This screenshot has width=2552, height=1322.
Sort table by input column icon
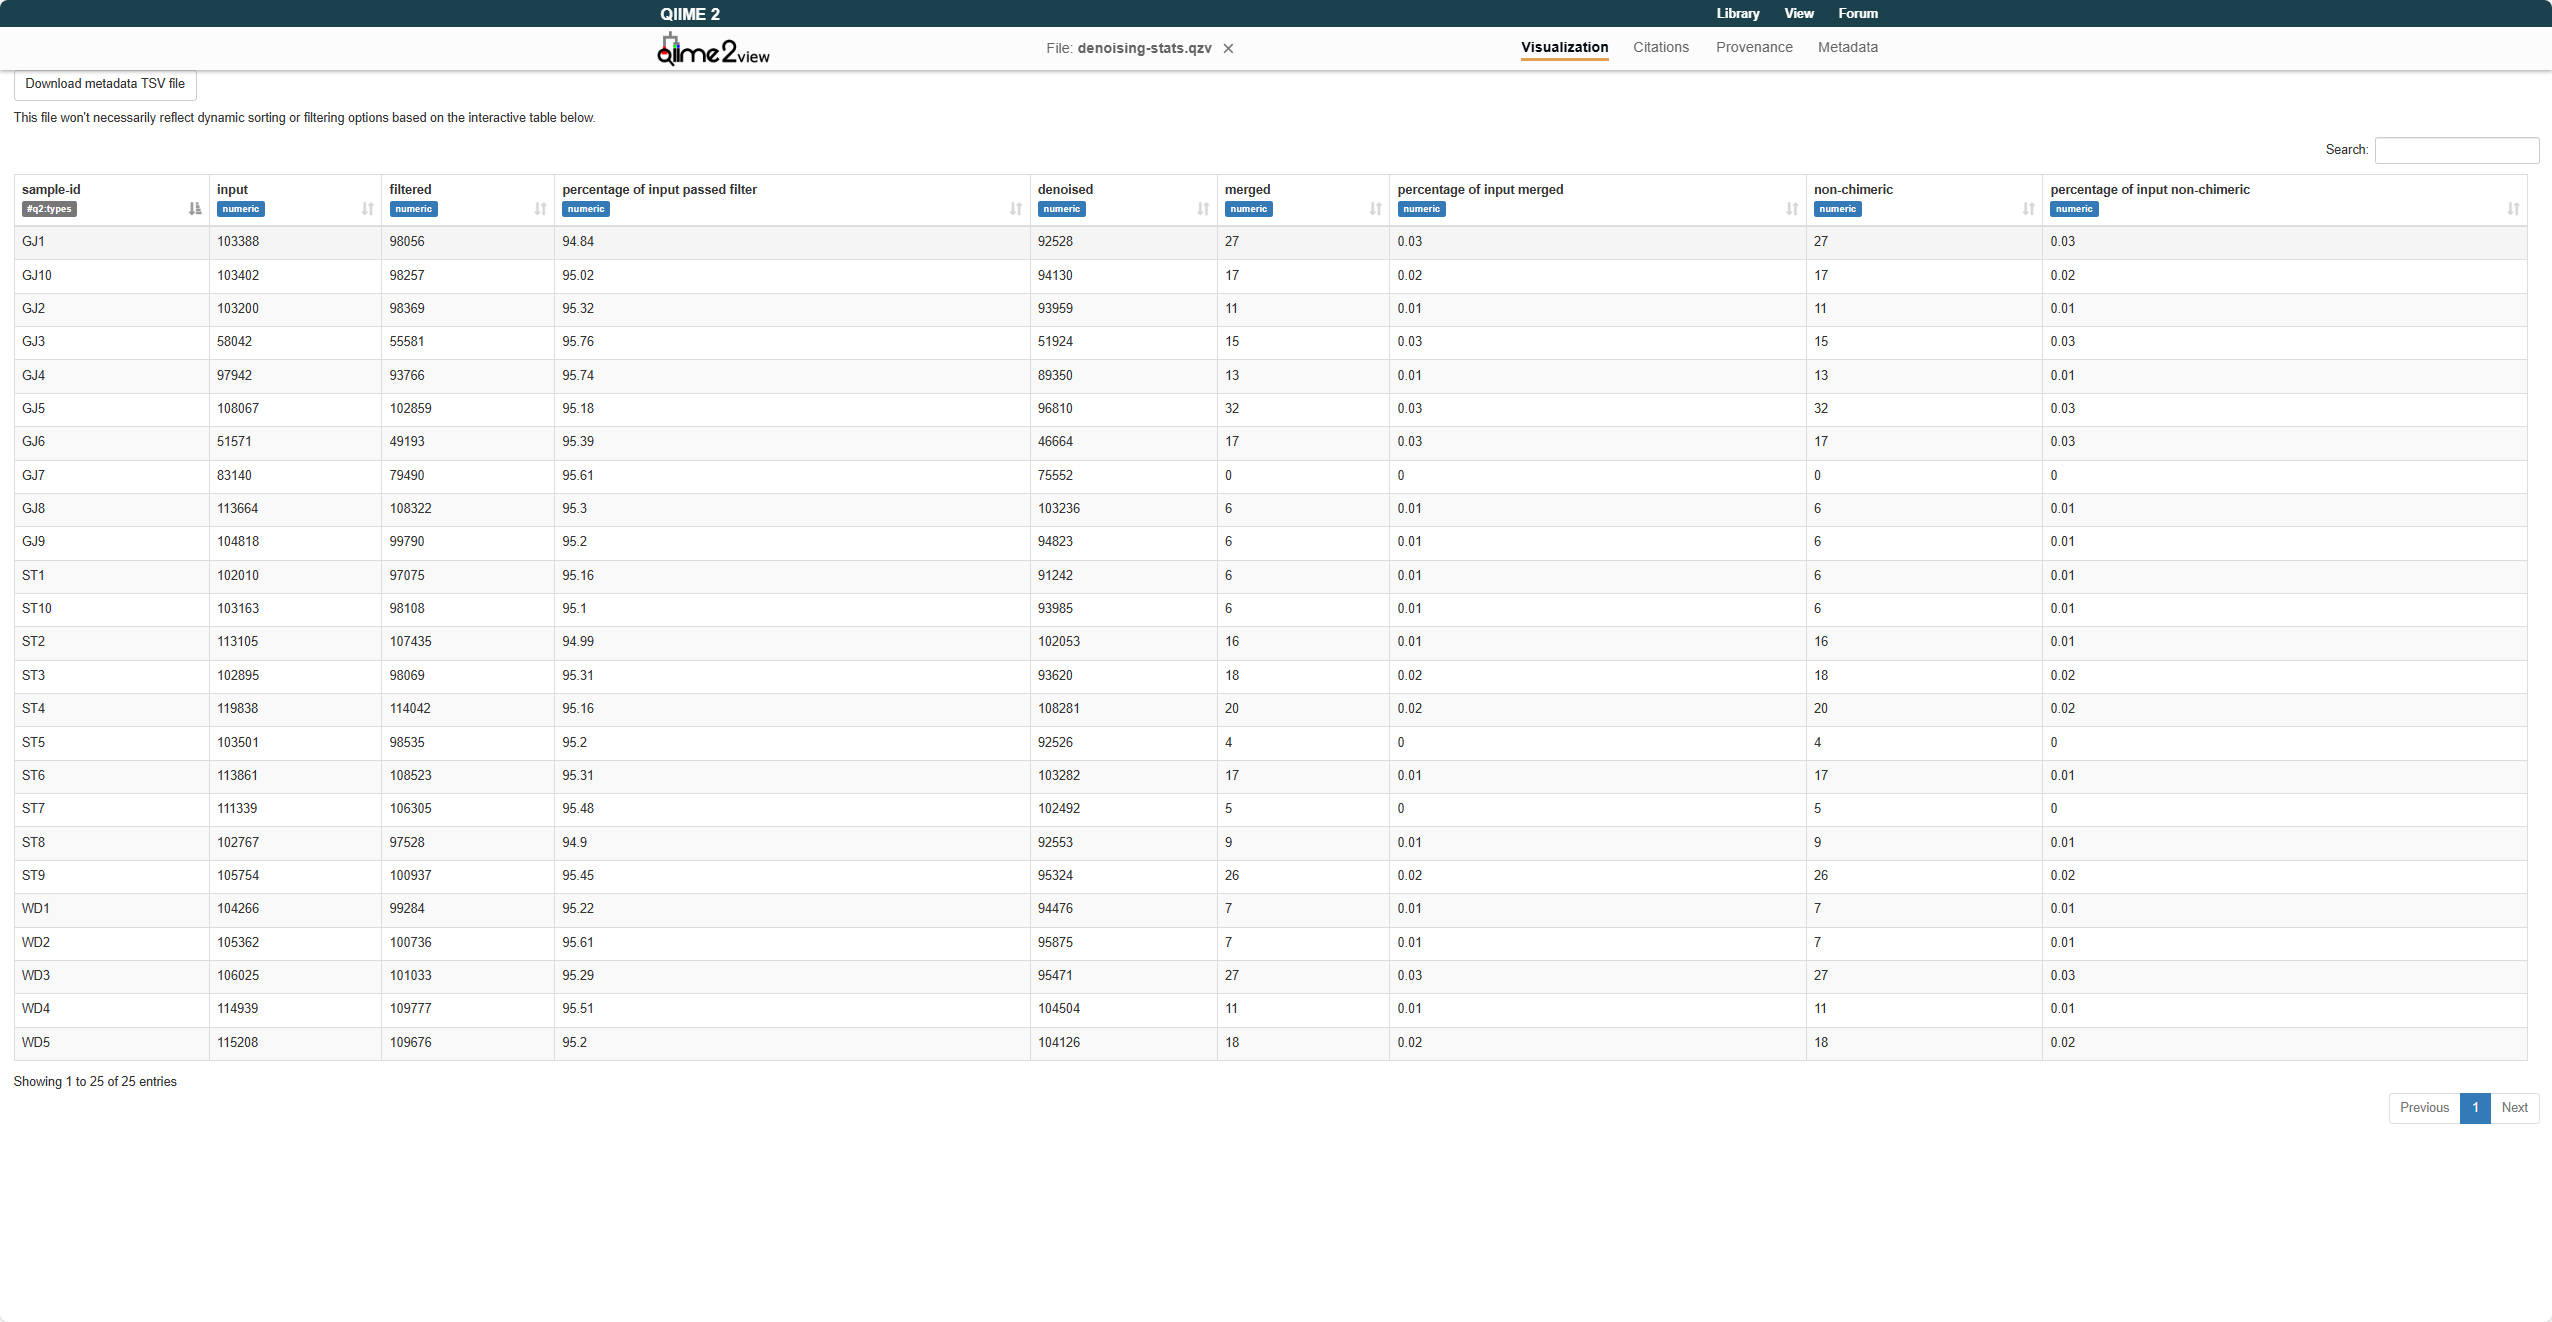coord(367,209)
